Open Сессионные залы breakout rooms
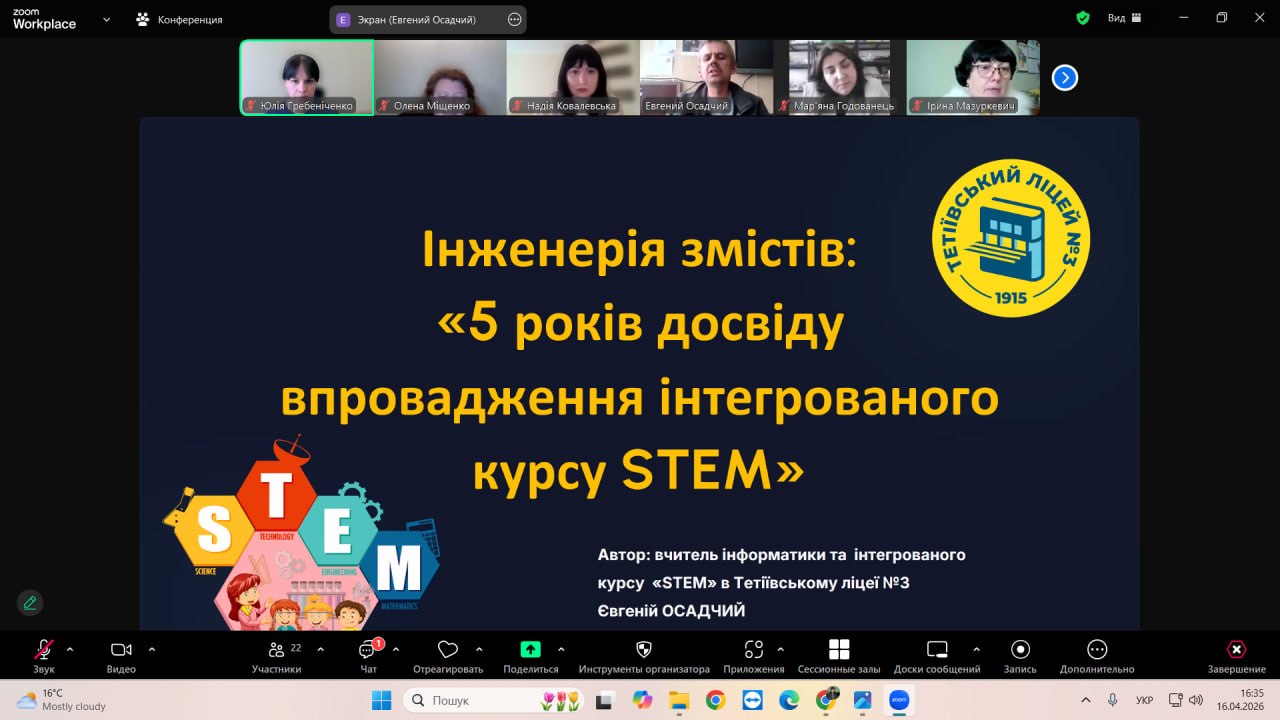This screenshot has height=720, width=1280. pyautogui.click(x=839, y=651)
